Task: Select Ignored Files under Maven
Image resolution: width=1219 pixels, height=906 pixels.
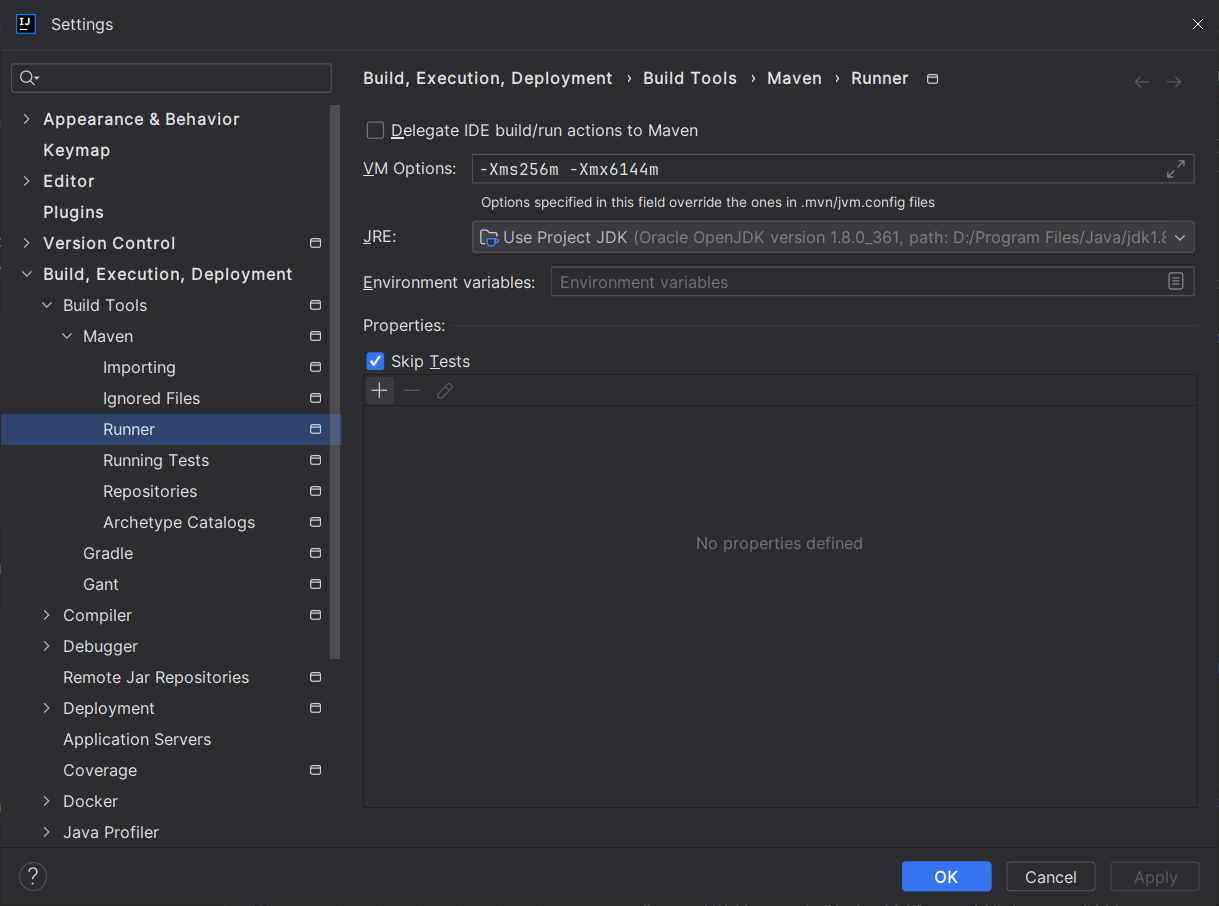Action: [x=151, y=398]
